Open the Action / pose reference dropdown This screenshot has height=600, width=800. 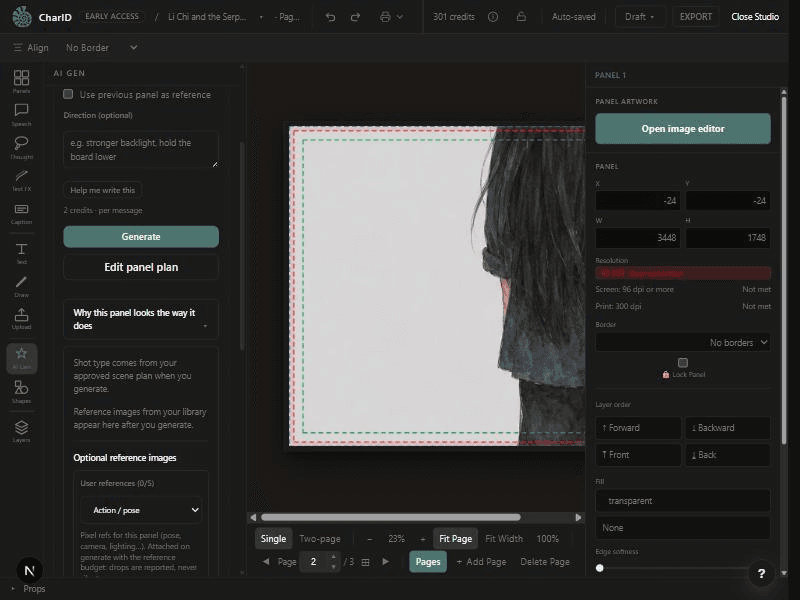[141, 510]
